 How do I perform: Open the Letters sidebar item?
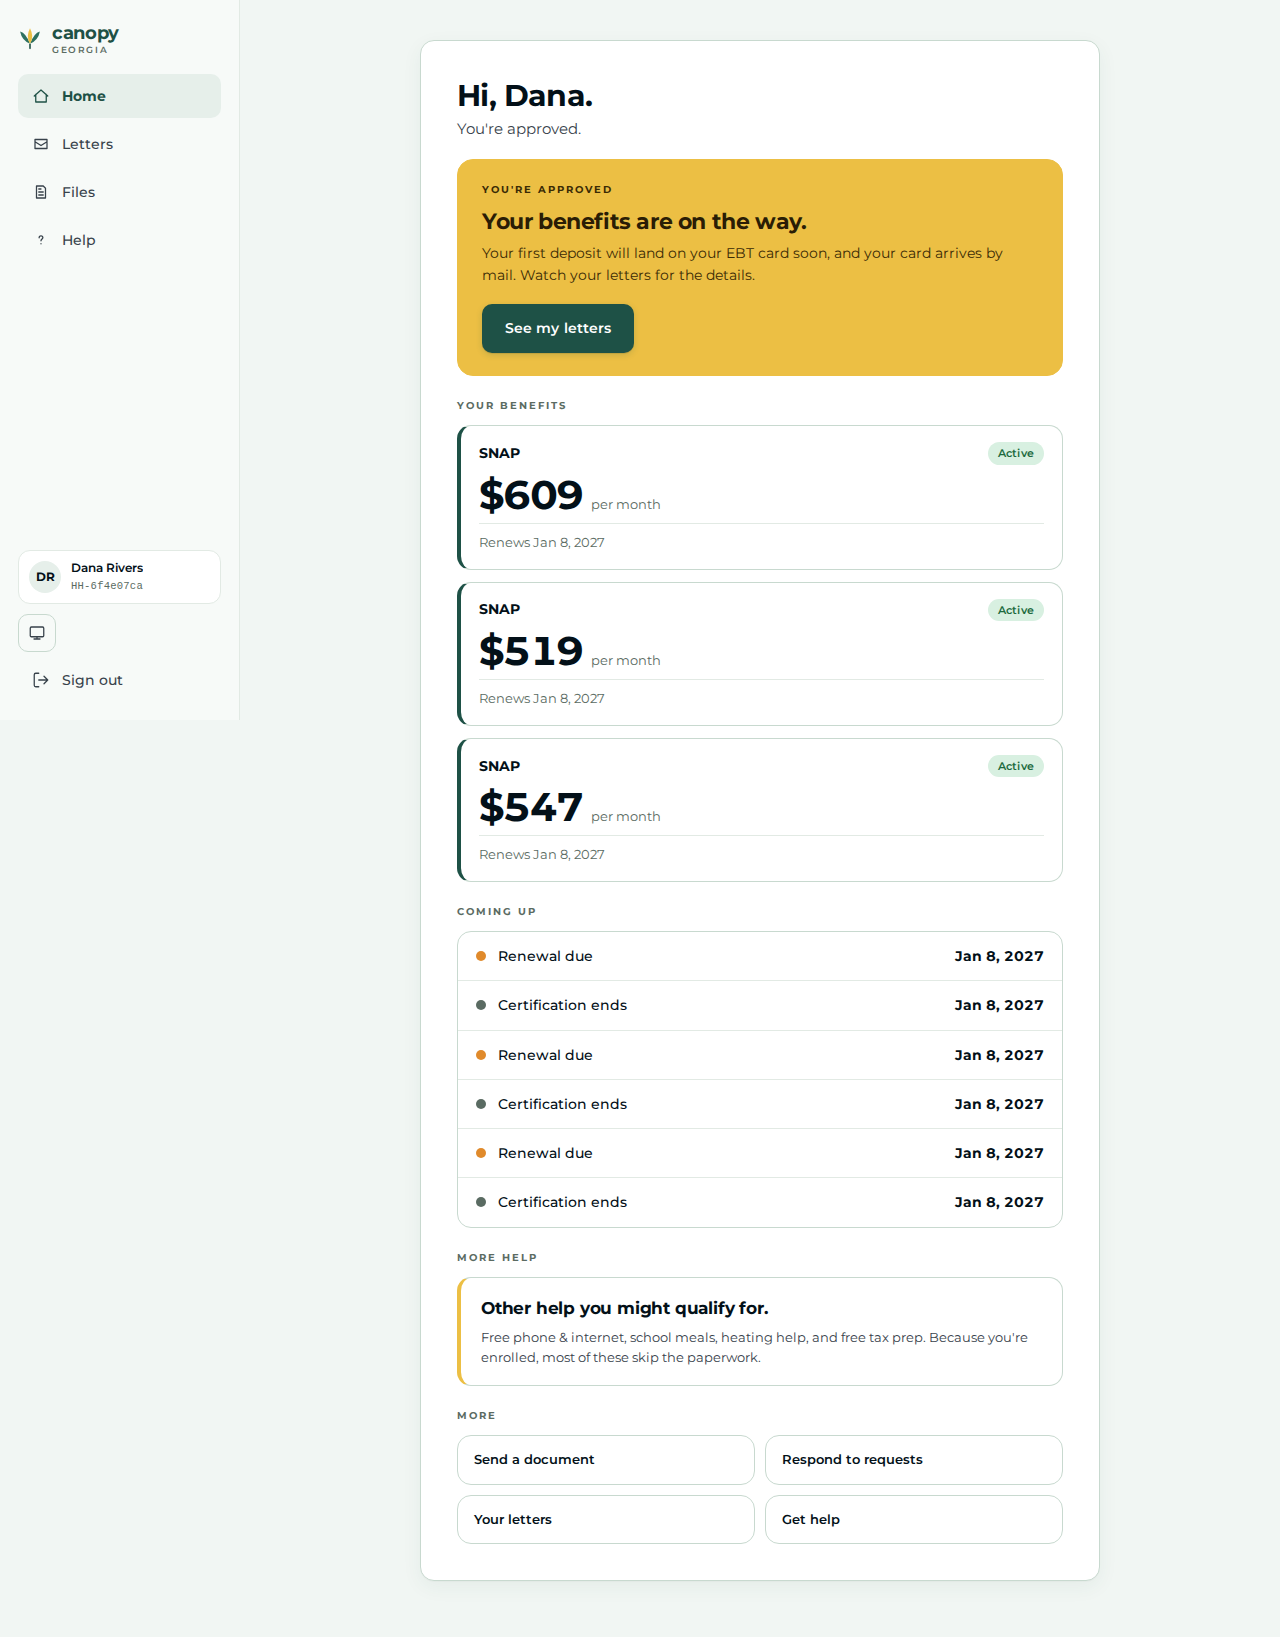pyautogui.click(x=119, y=144)
